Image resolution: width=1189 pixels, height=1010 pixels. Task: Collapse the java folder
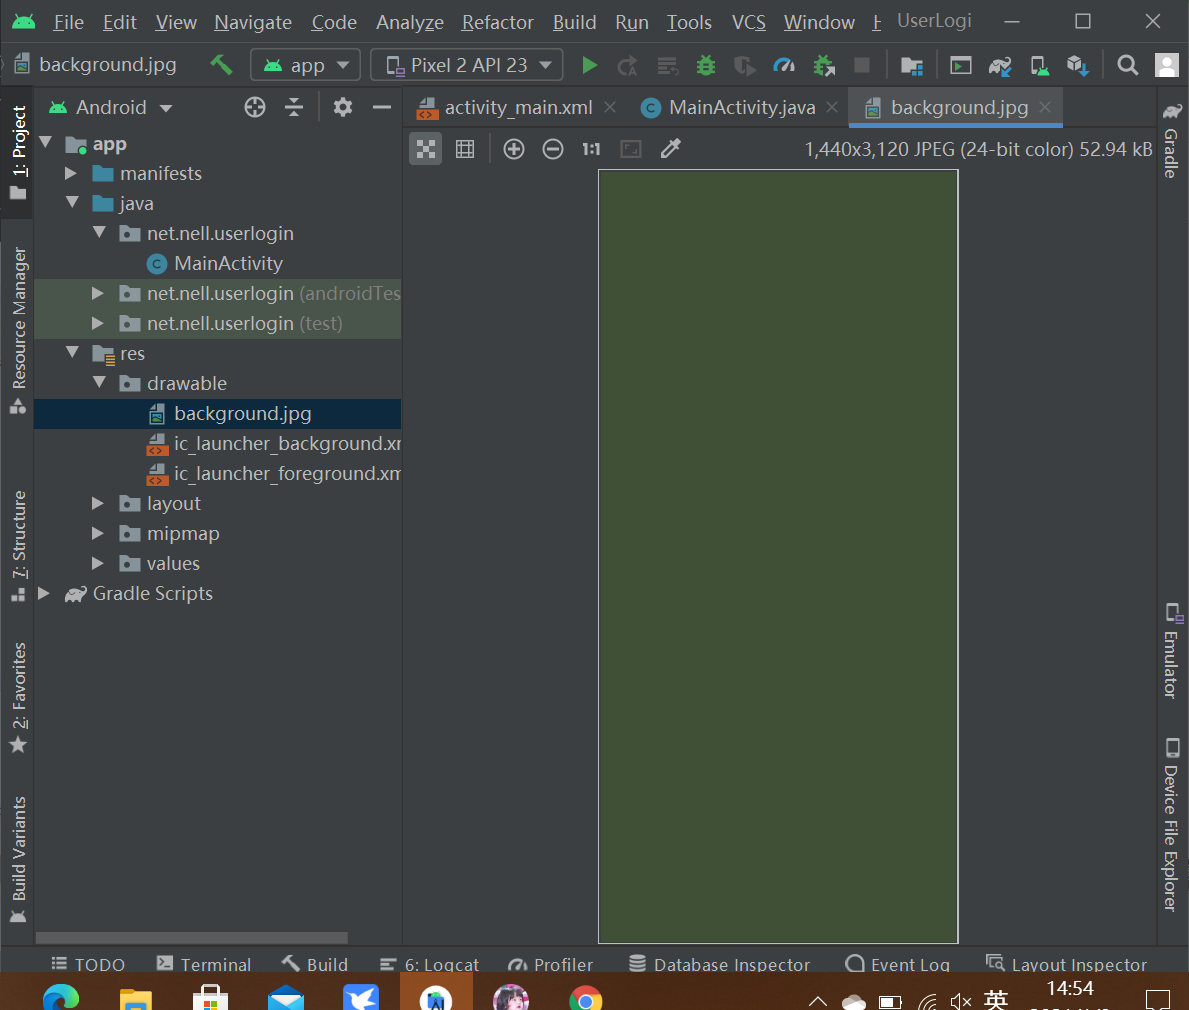click(73, 202)
